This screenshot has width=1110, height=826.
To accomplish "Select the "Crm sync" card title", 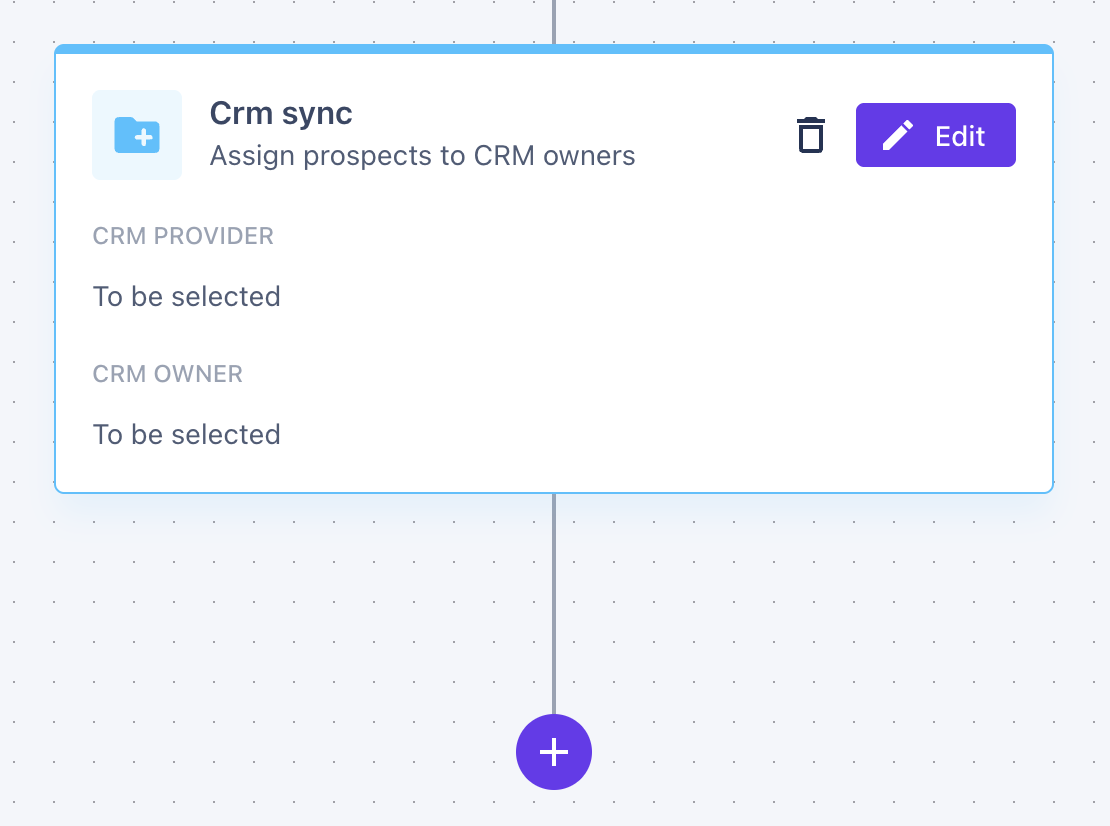I will (281, 114).
